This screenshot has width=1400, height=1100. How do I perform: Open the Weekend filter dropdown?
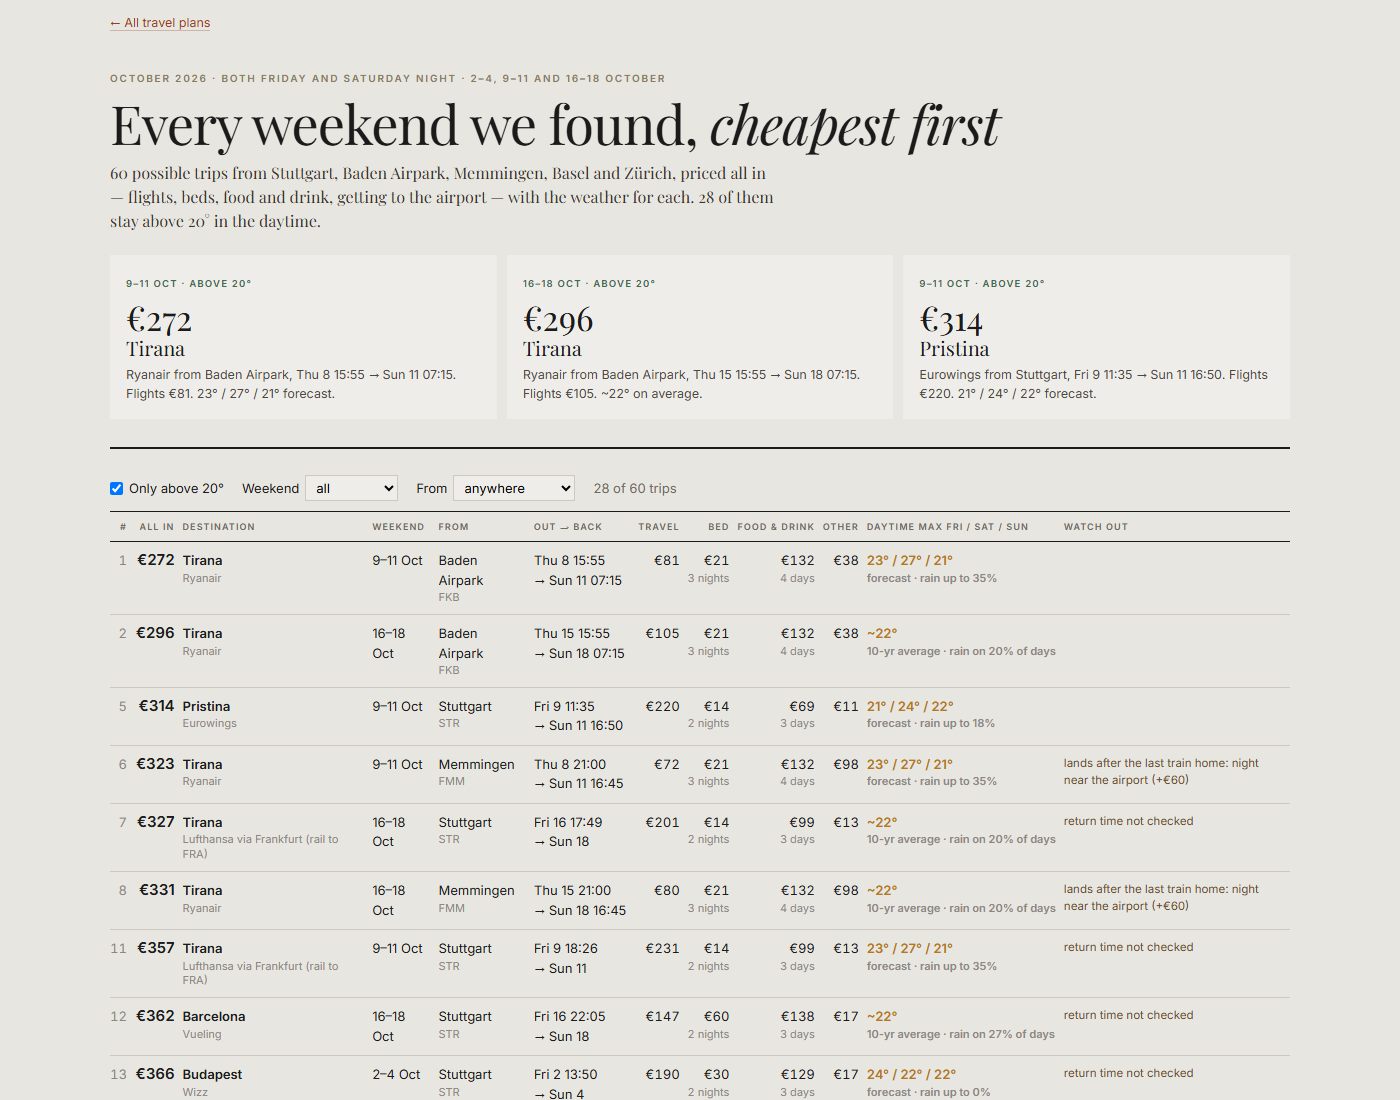(x=351, y=488)
